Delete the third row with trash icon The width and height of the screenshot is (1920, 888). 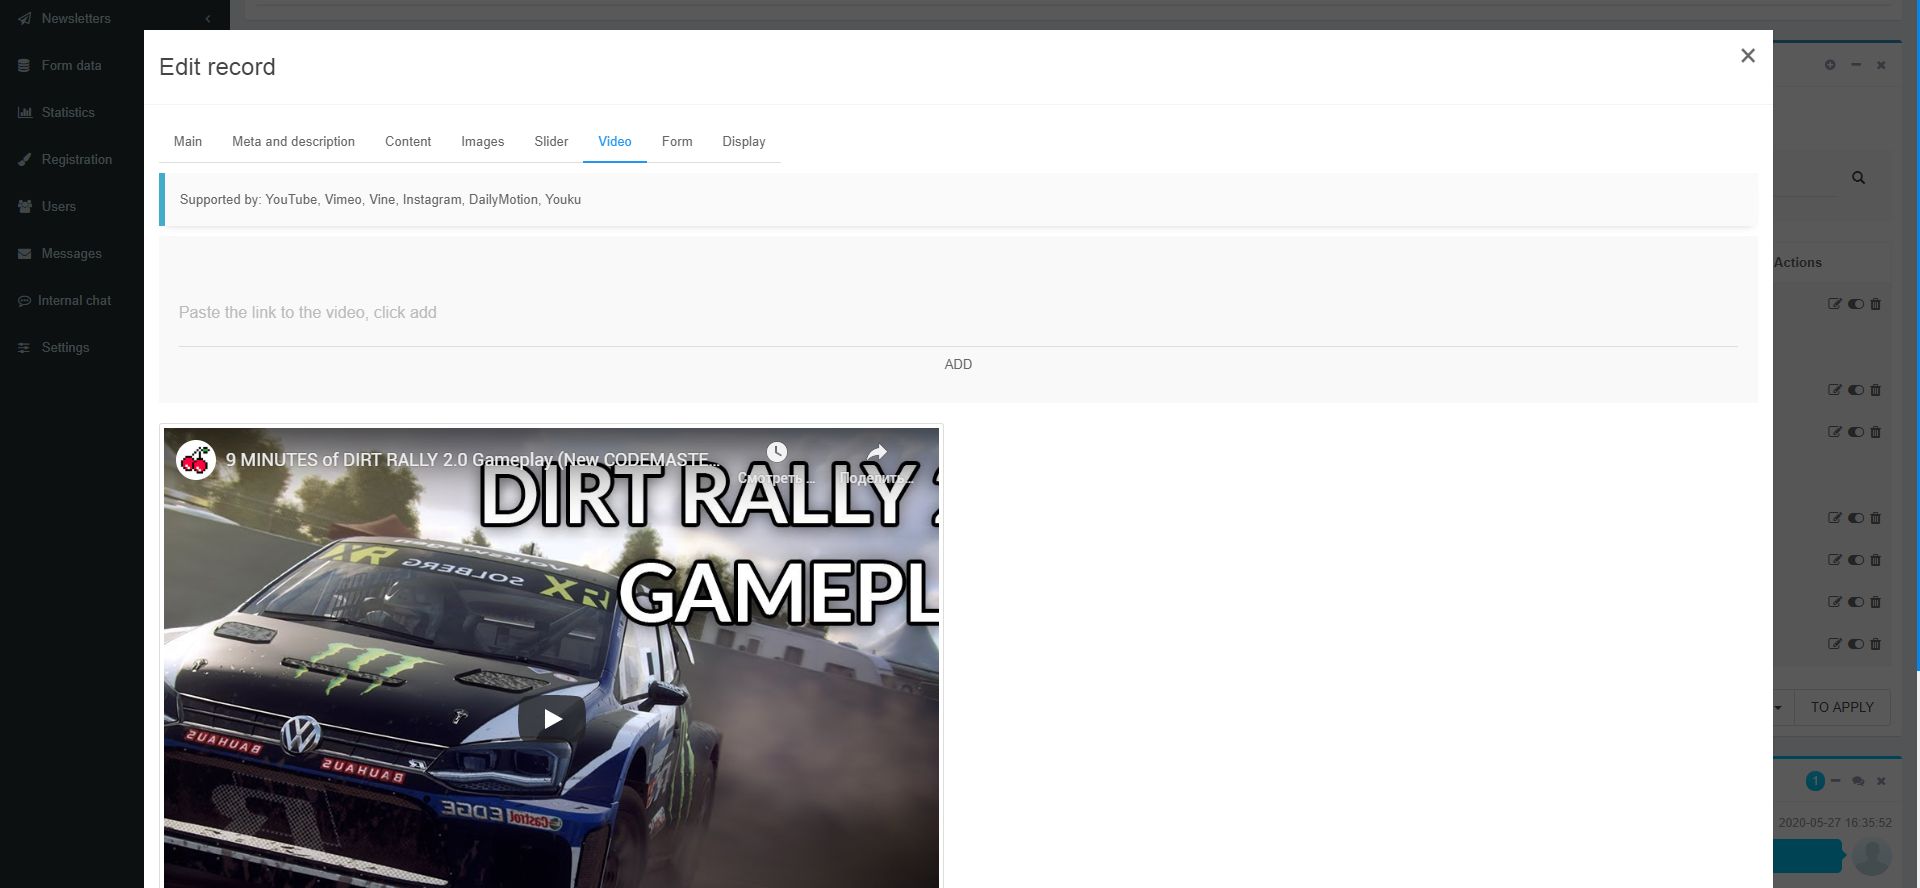pyautogui.click(x=1876, y=432)
